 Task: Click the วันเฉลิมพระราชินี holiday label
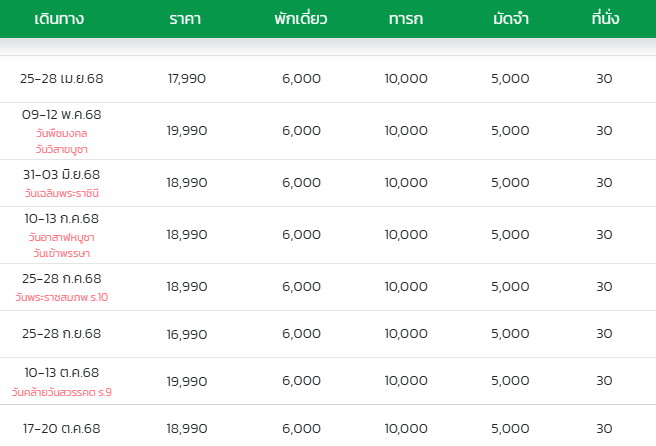click(62, 193)
